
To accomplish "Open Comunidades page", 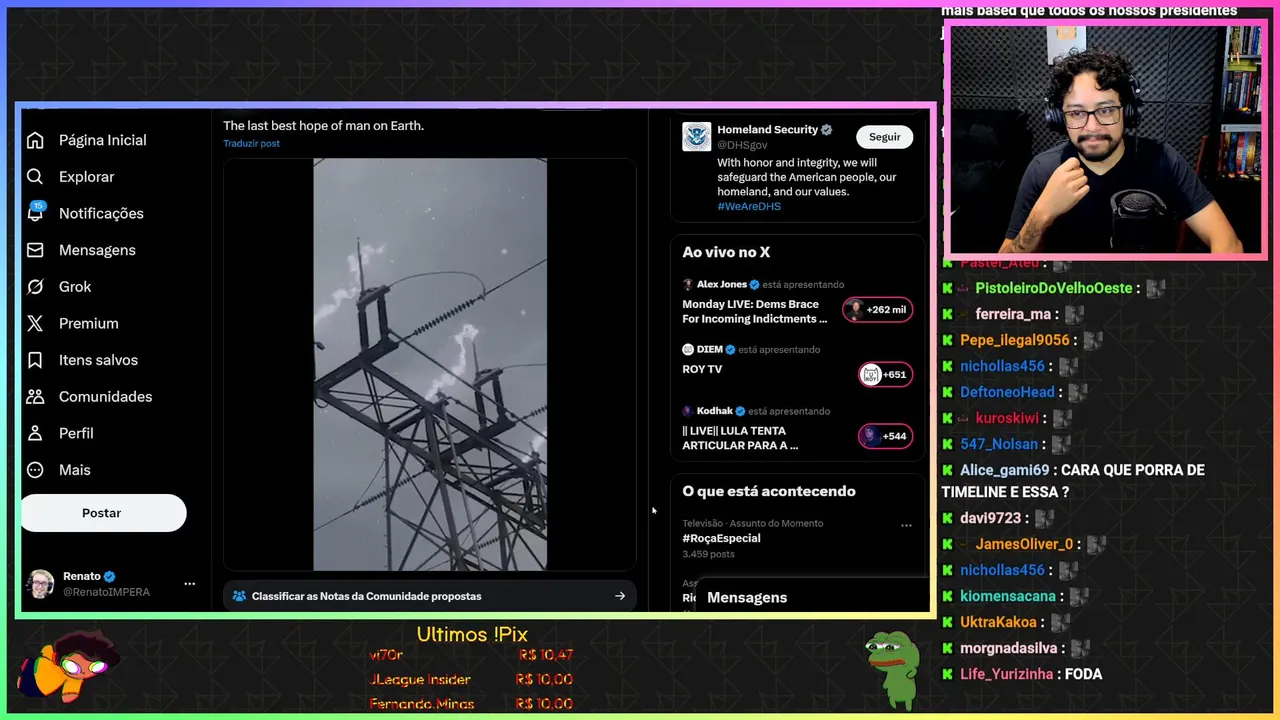I will coord(105,397).
